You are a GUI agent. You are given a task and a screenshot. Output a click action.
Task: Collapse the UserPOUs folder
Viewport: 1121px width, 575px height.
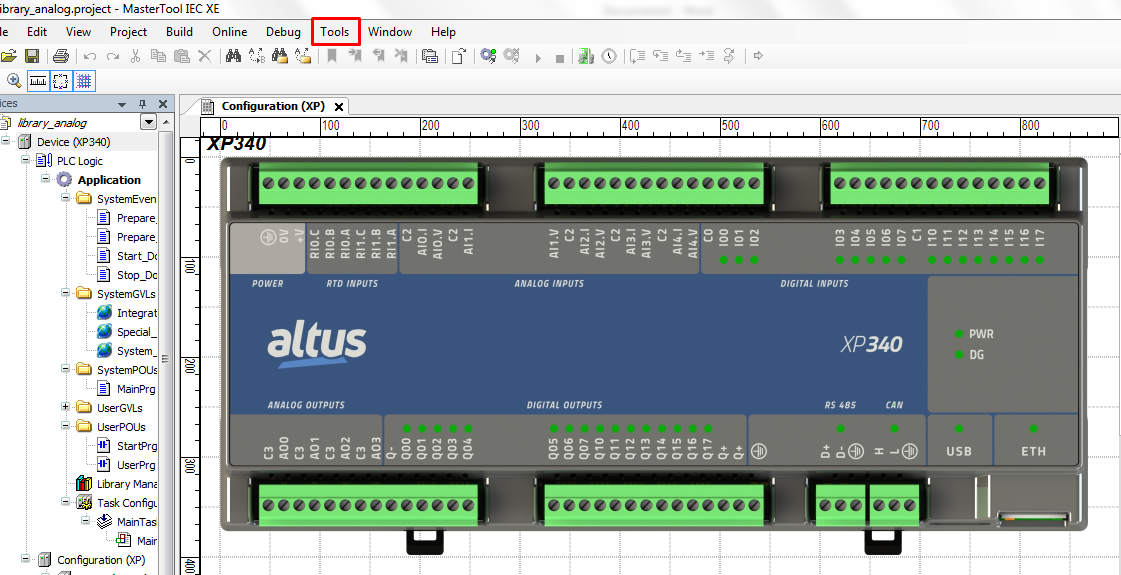coord(65,426)
